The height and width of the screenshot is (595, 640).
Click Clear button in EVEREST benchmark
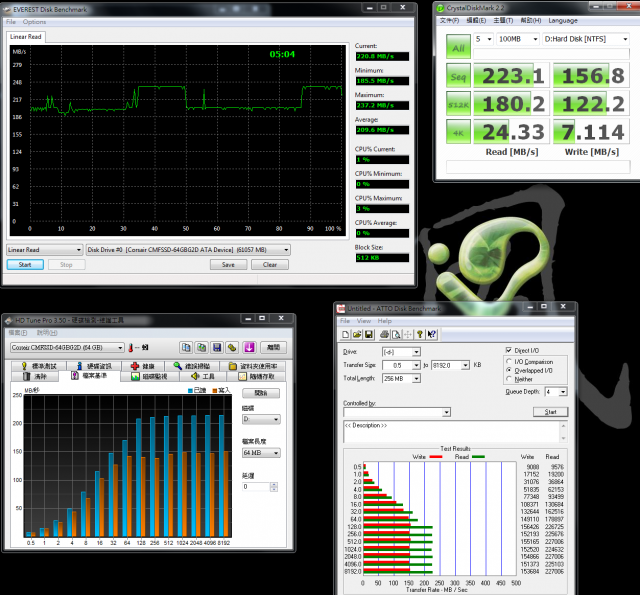[270, 264]
